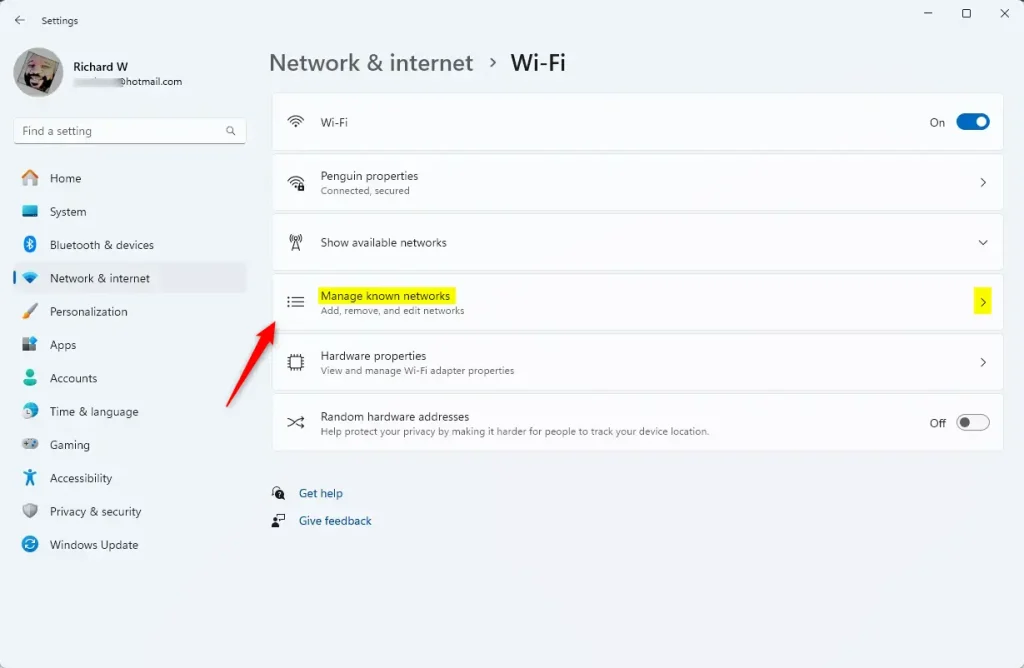Open Manage known networks chevron
Screen dimensions: 1024x668
tap(983, 301)
